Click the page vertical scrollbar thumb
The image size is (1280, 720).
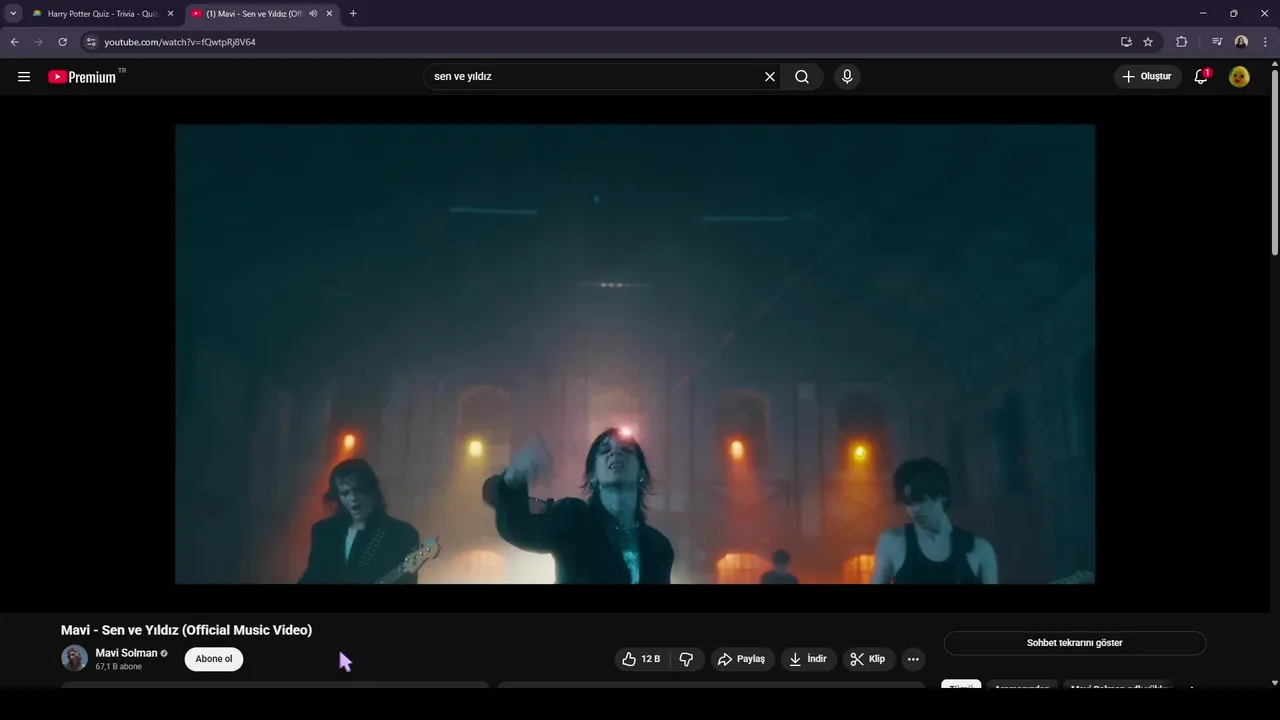click(x=1275, y=162)
